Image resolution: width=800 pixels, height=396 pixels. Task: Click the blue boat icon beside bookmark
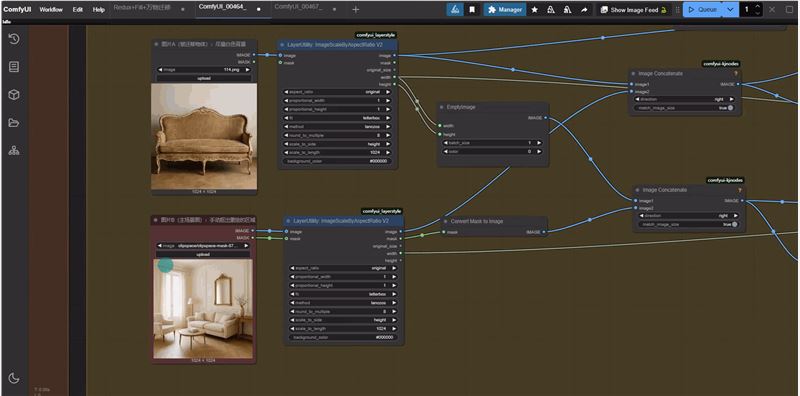pyautogui.click(x=455, y=9)
